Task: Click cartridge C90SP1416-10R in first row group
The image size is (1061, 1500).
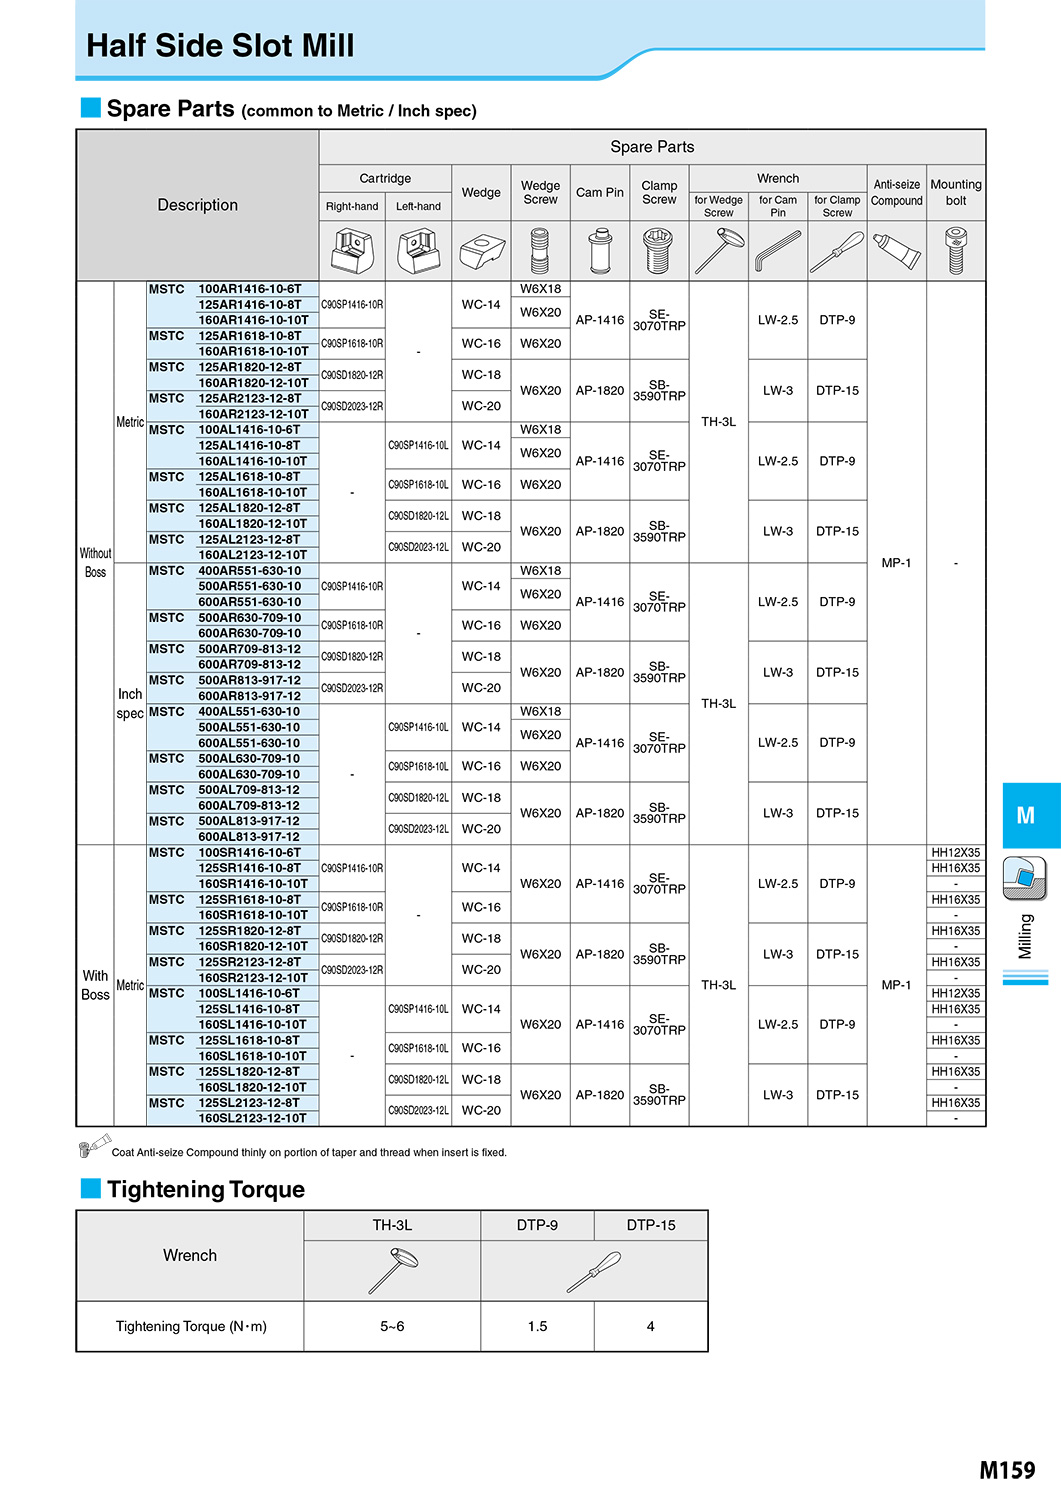Action: pyautogui.click(x=352, y=305)
